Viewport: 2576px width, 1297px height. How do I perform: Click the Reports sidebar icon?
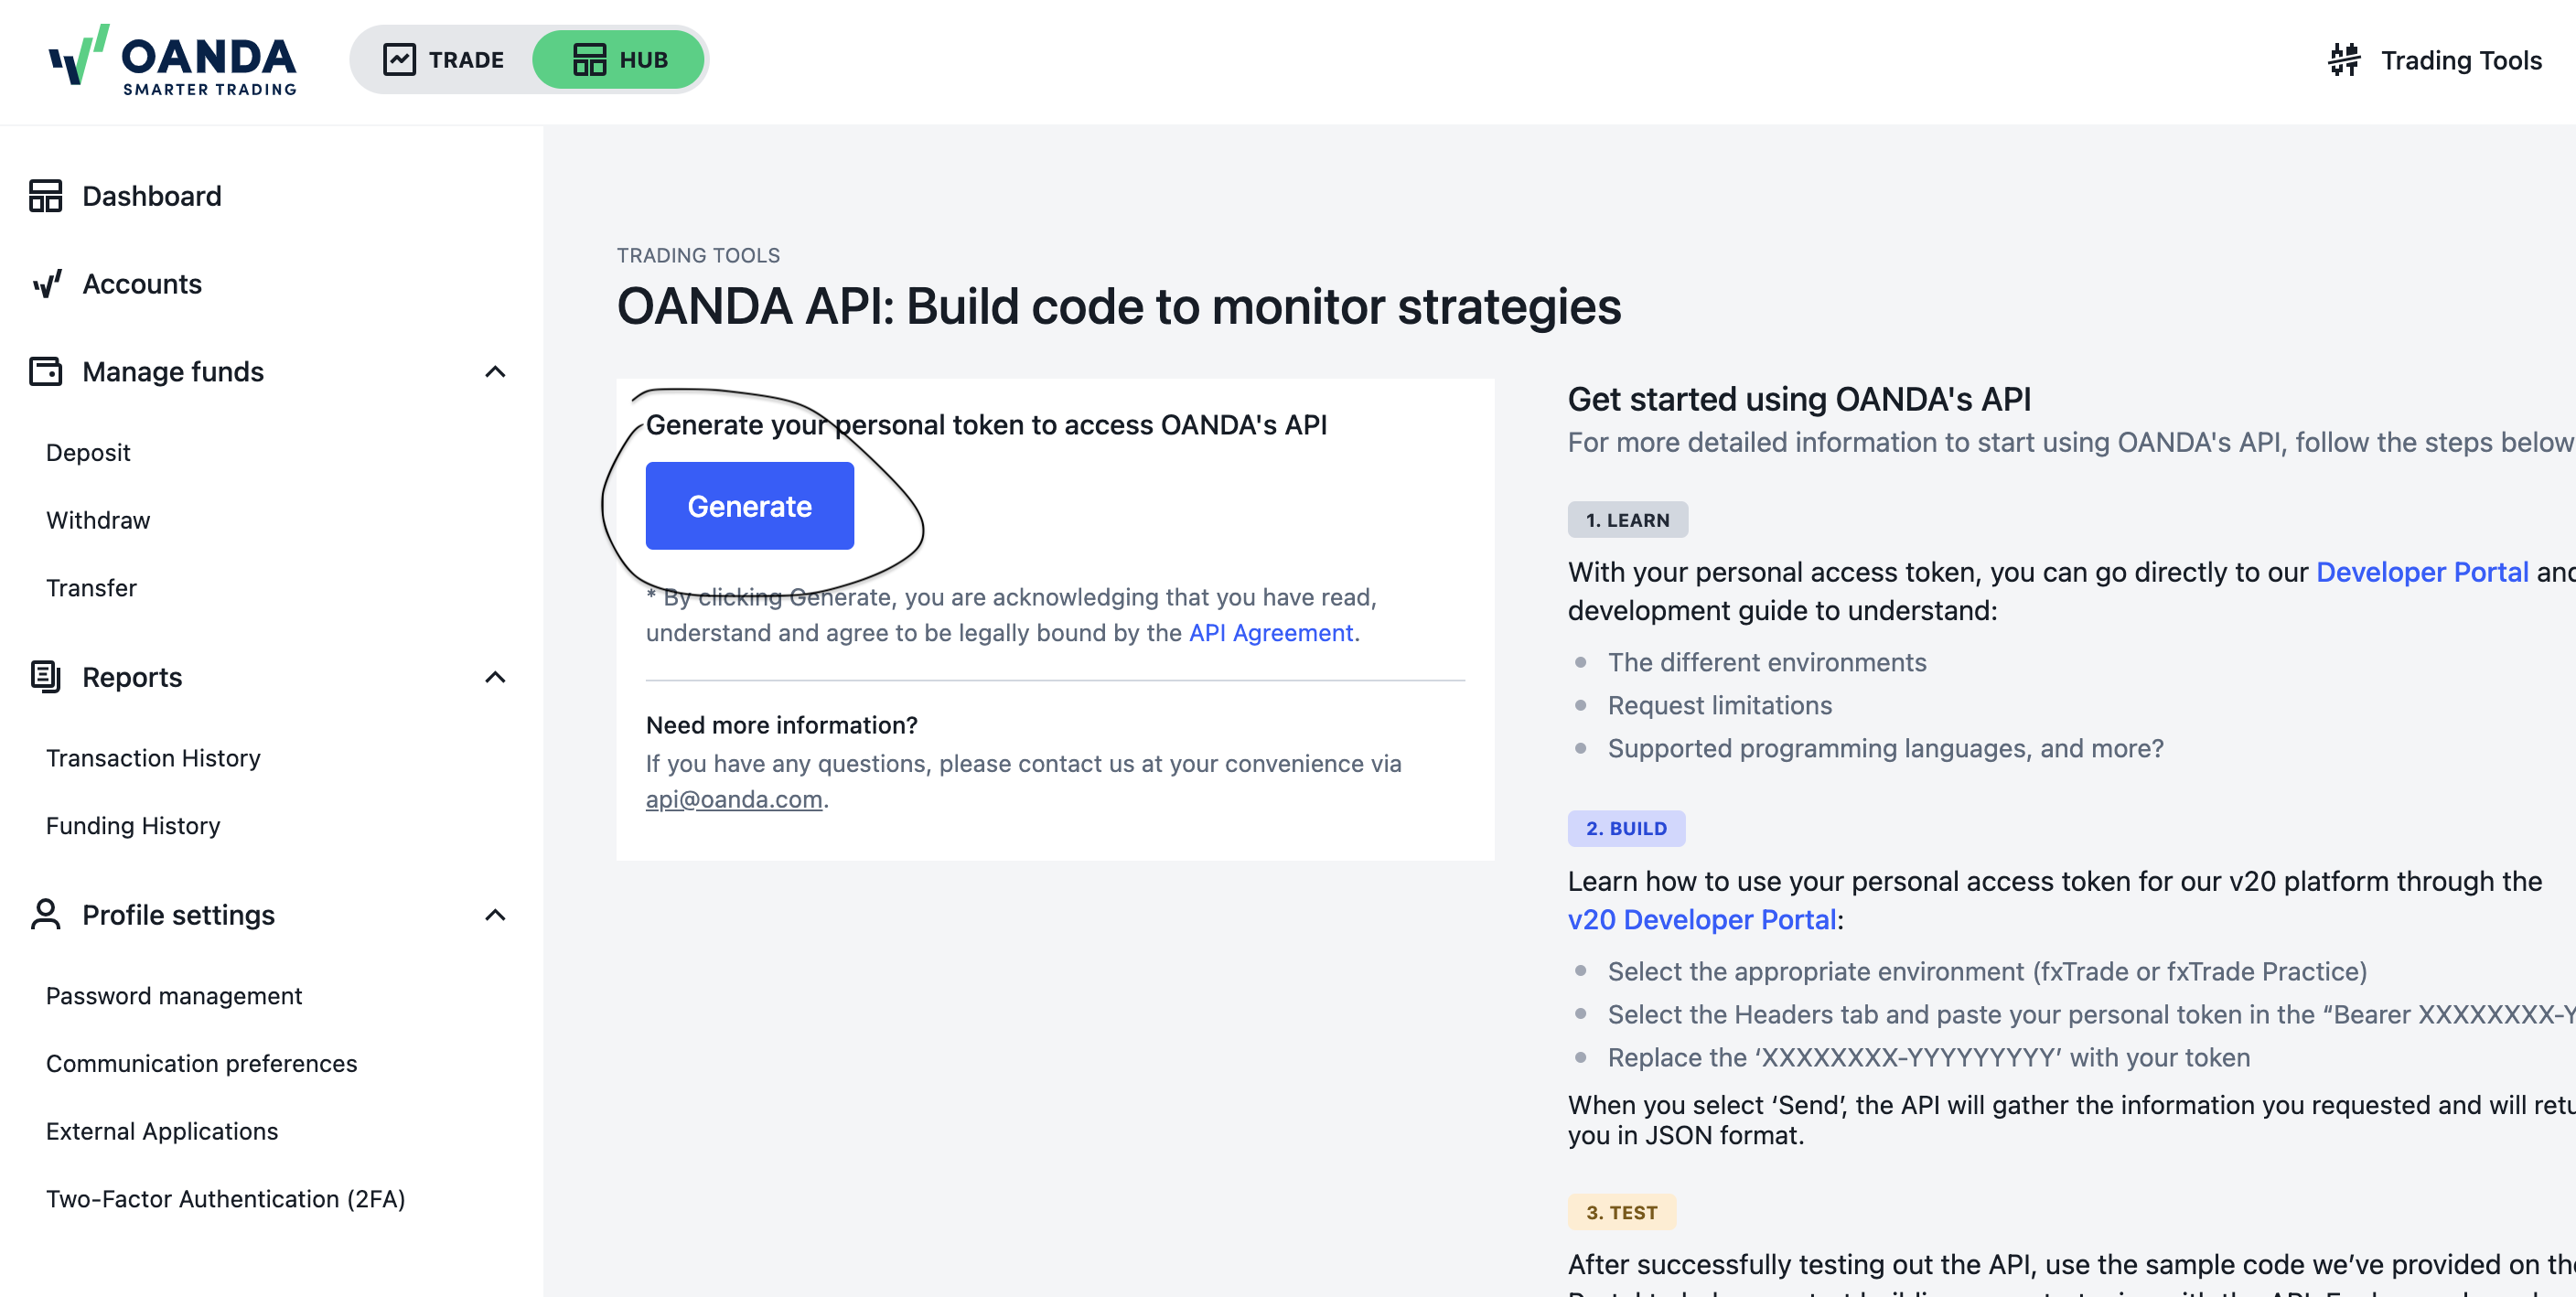pyautogui.click(x=43, y=675)
